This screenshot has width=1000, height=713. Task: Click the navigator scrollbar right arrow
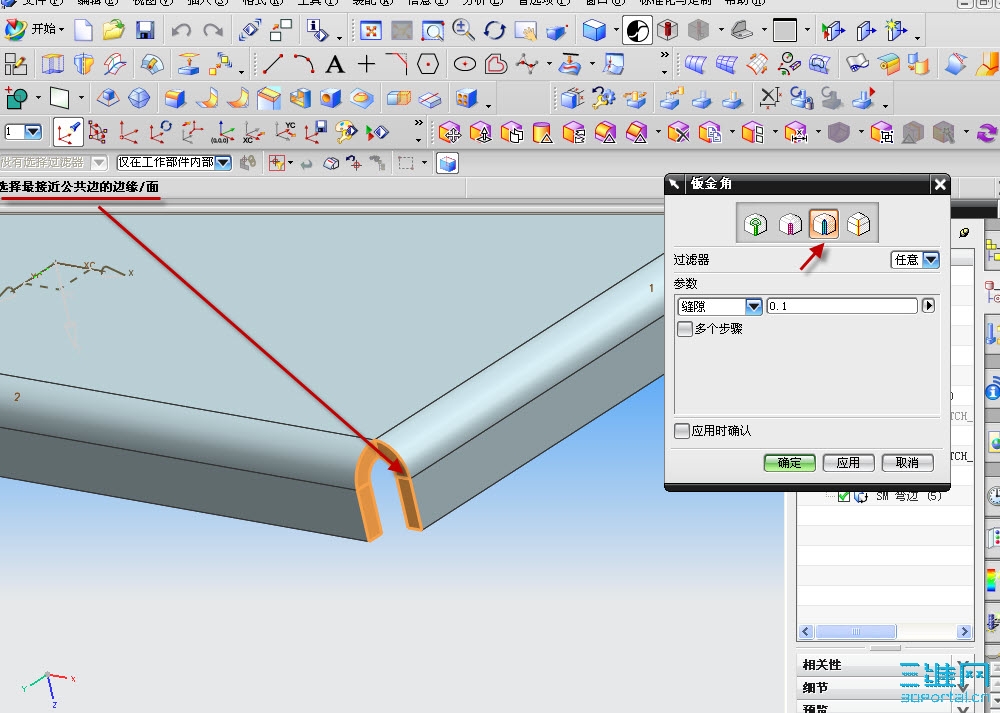click(x=964, y=631)
